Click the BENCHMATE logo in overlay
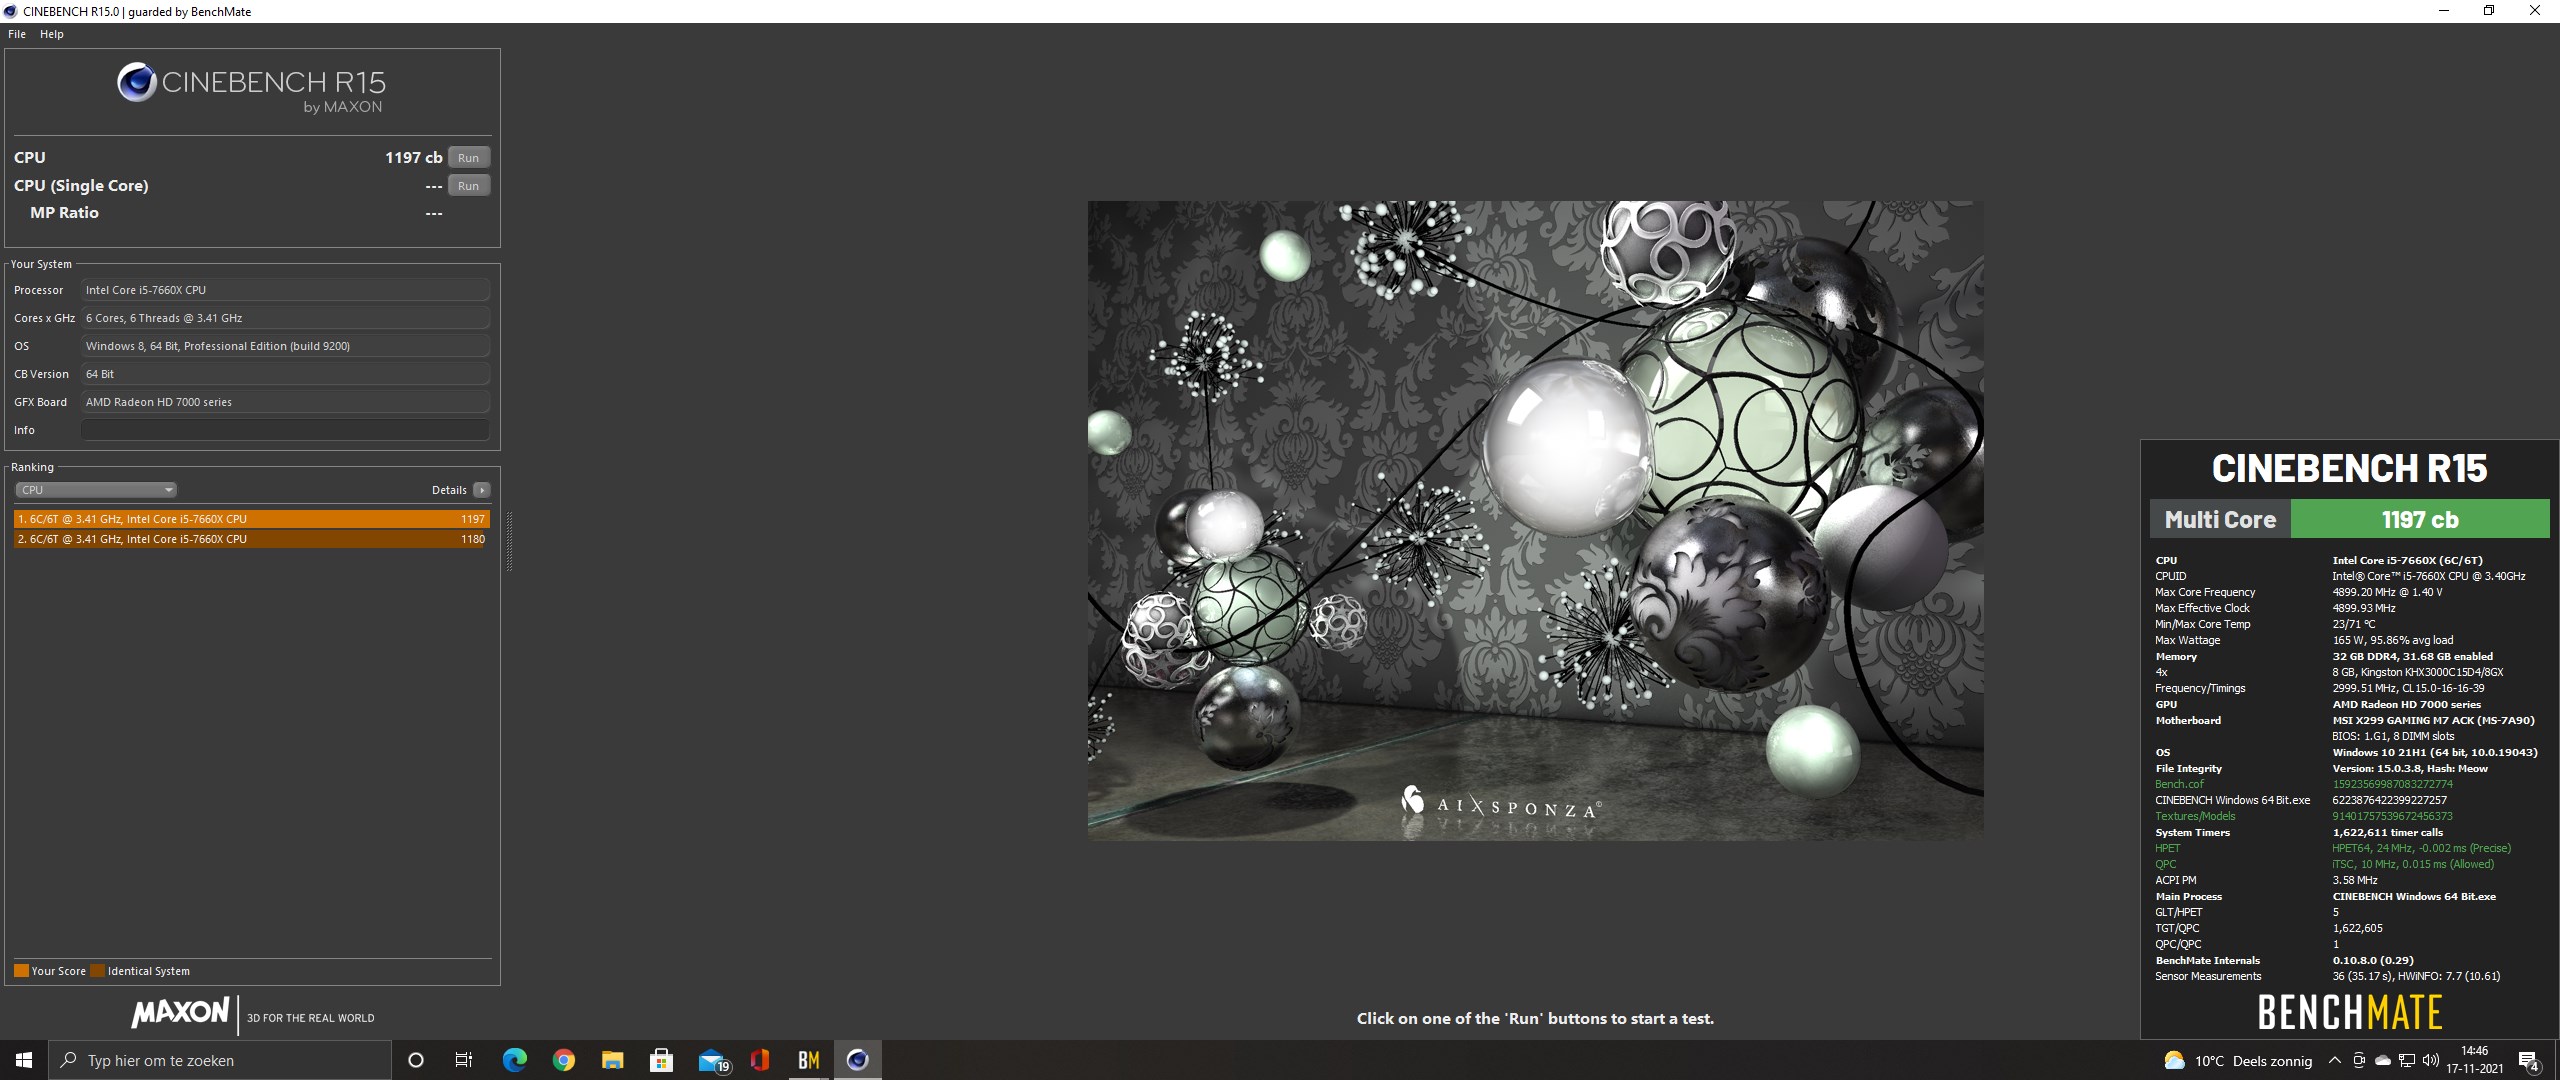The height and width of the screenshot is (1080, 2560). (x=2350, y=1013)
